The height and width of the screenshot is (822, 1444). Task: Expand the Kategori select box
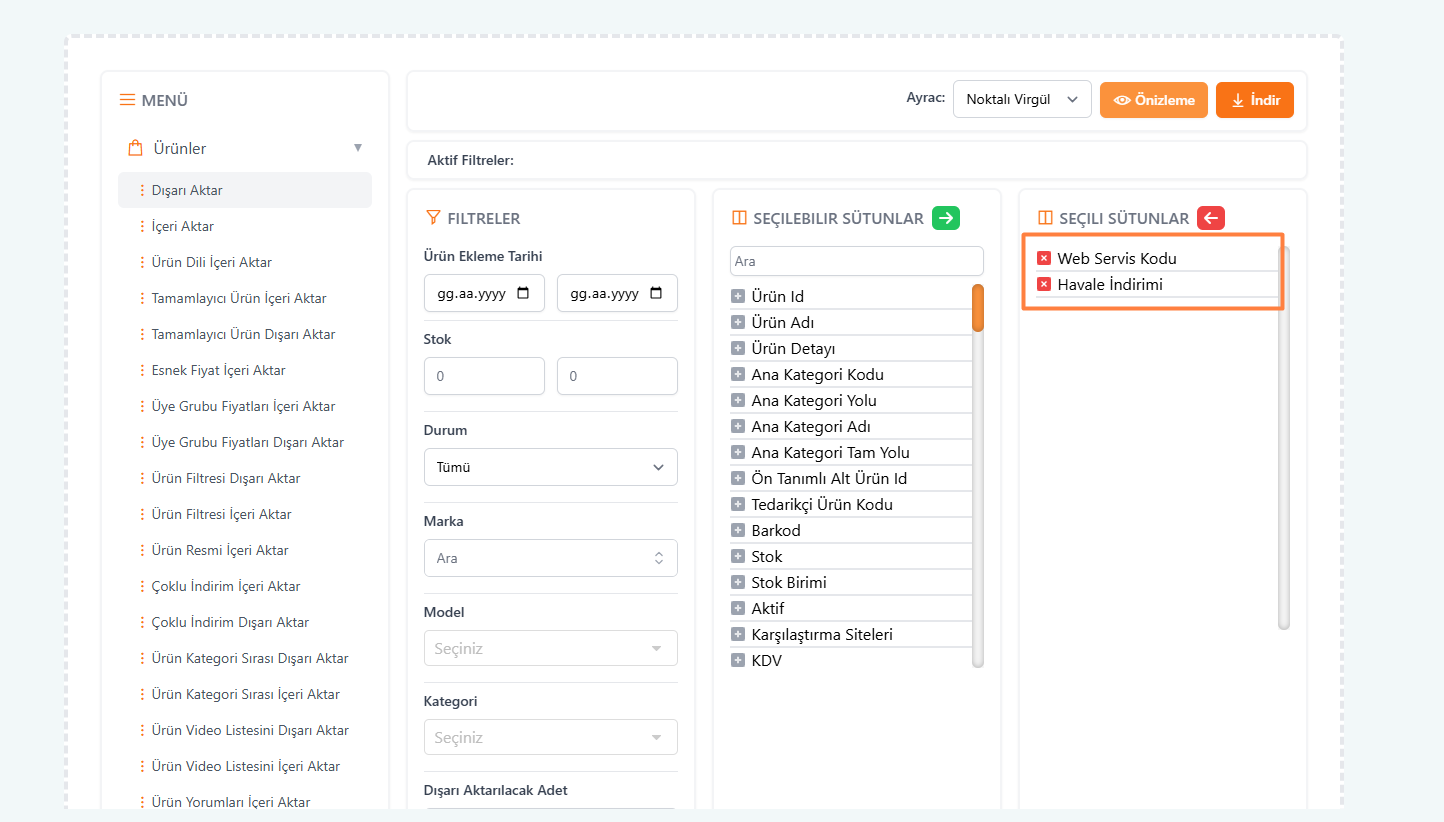coord(550,737)
